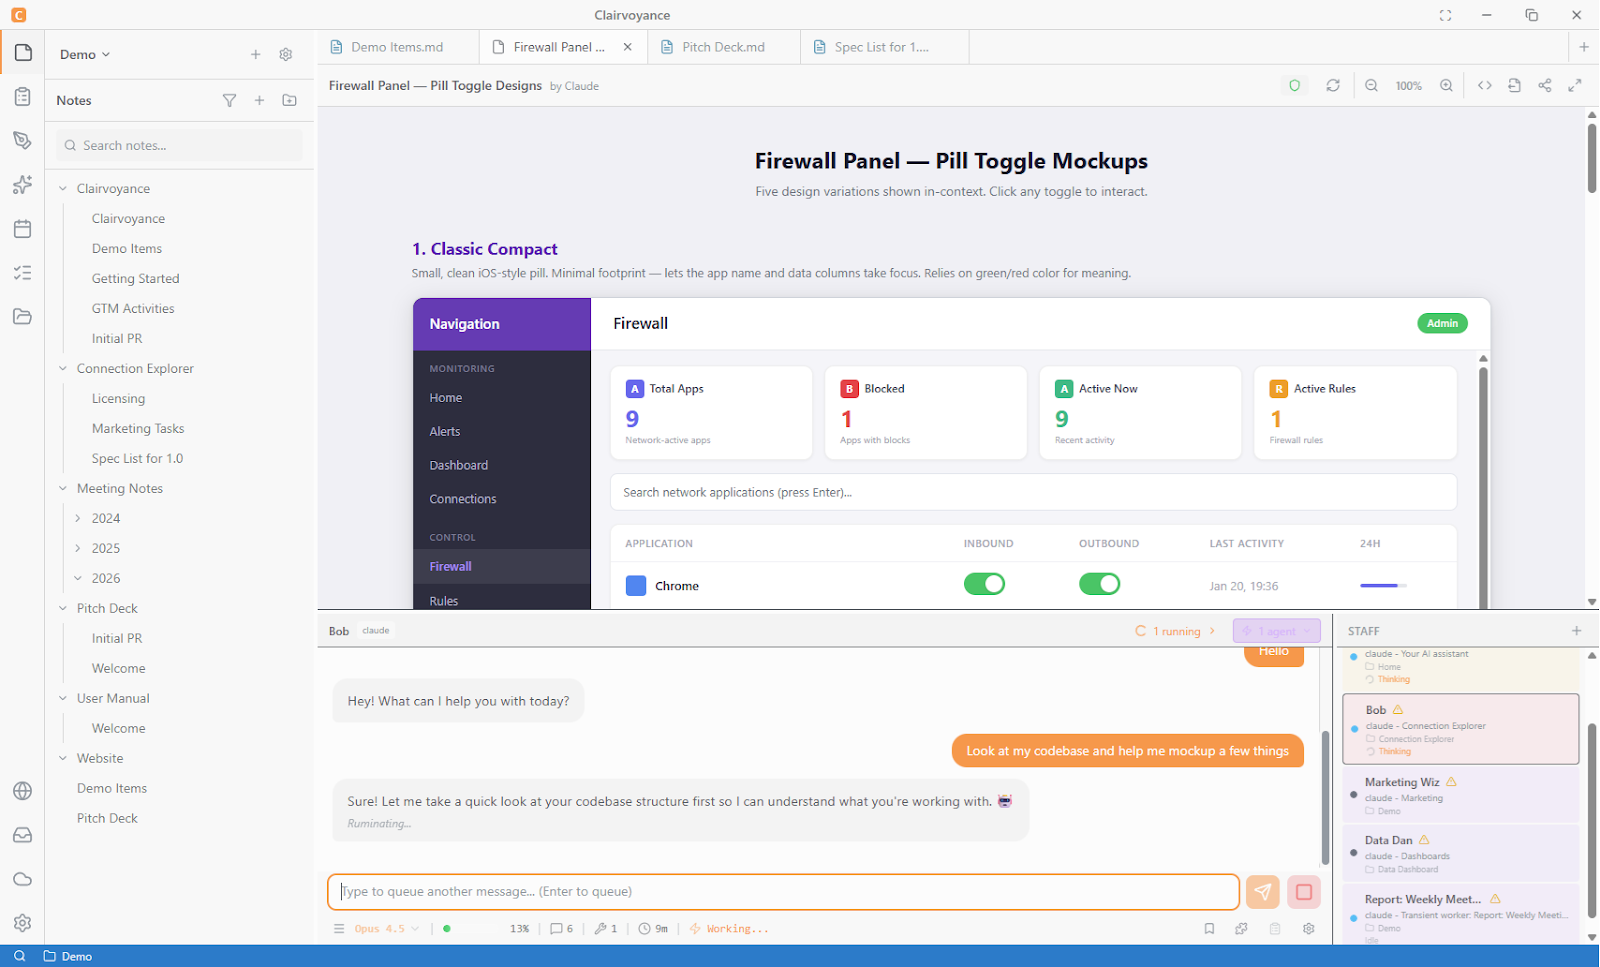Image resolution: width=1600 pixels, height=967 pixels.
Task: Click the share icon in document toolbar
Action: pyautogui.click(x=1545, y=86)
